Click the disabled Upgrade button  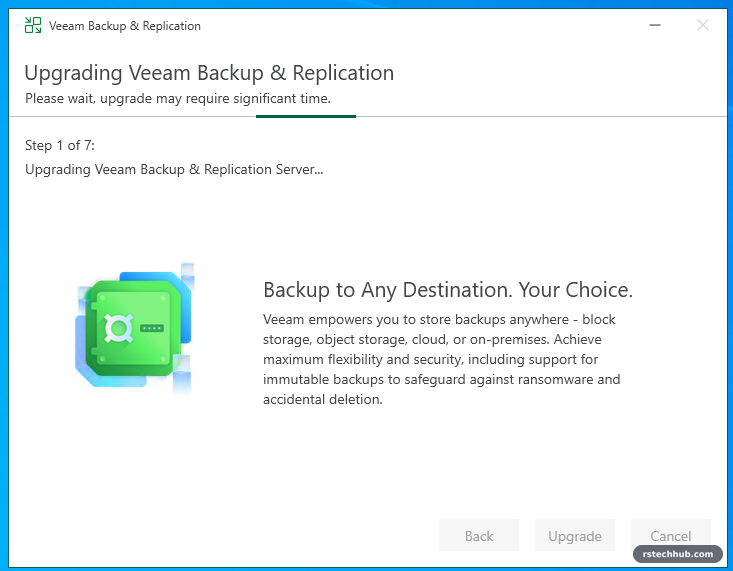(575, 535)
